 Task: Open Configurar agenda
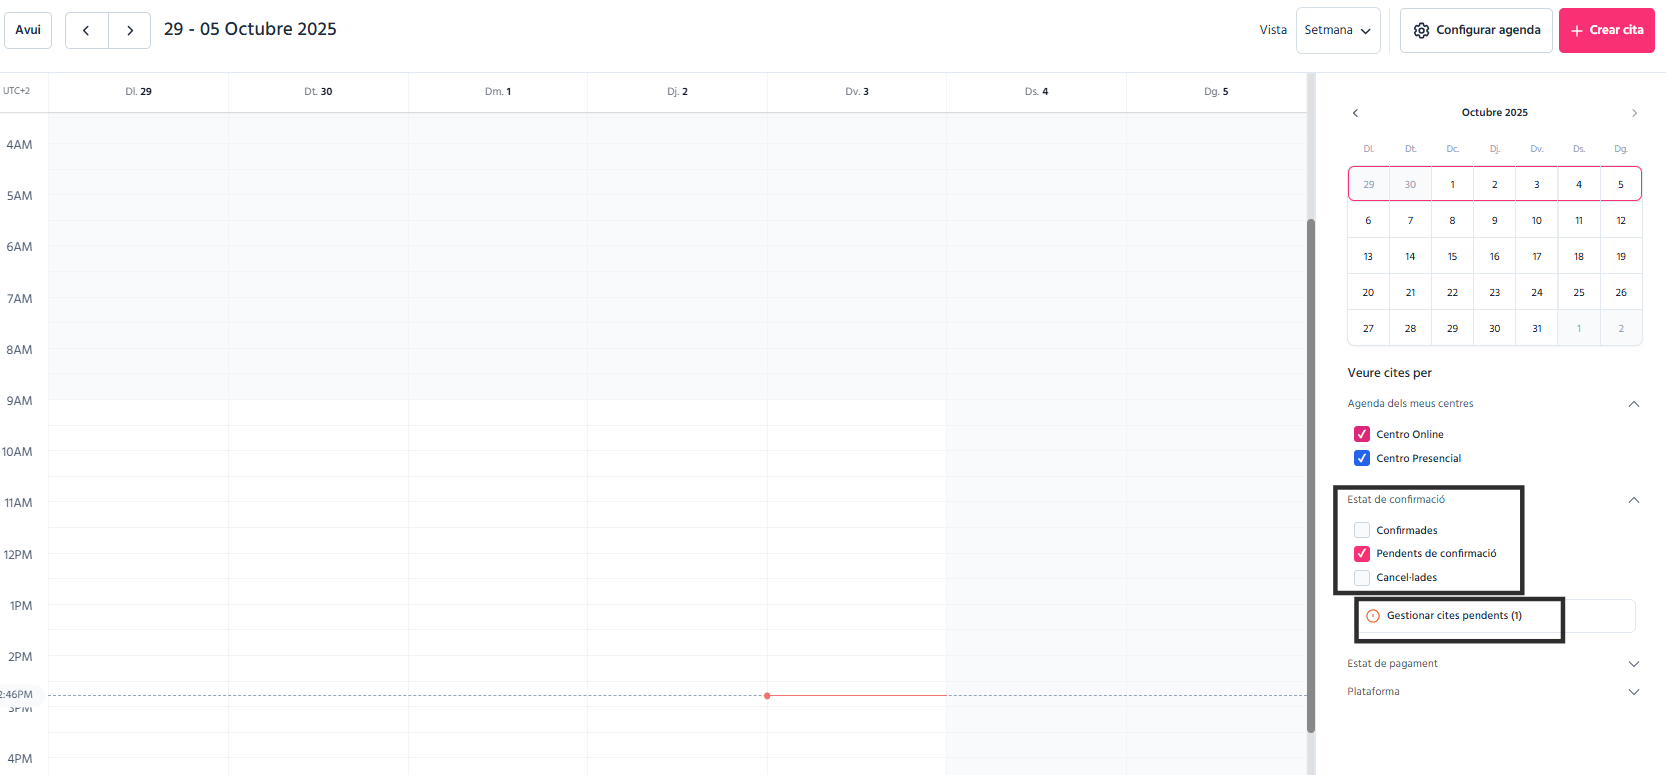coord(1476,30)
